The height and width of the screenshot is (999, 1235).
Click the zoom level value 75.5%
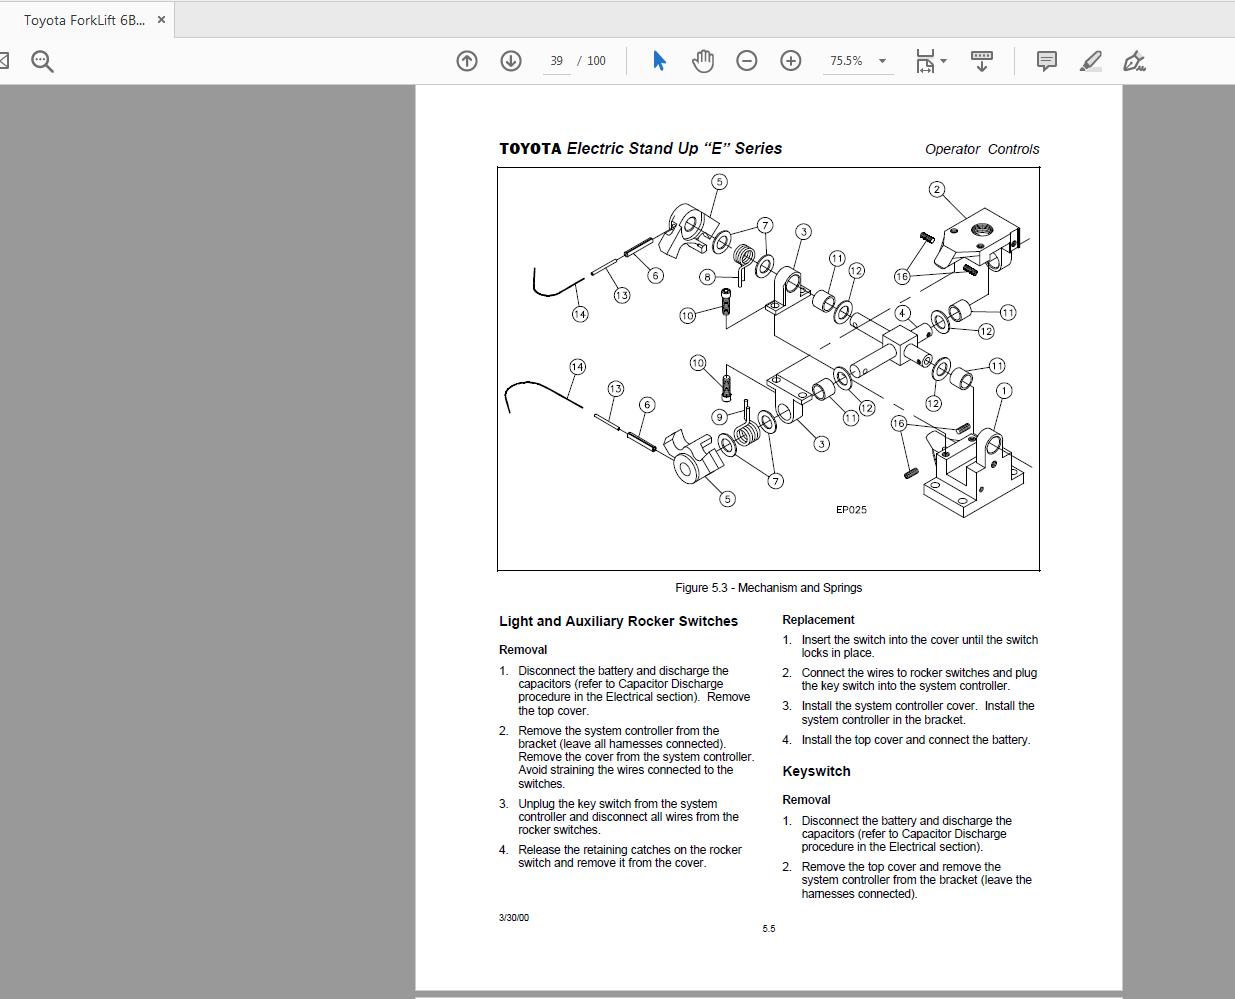[x=847, y=61]
